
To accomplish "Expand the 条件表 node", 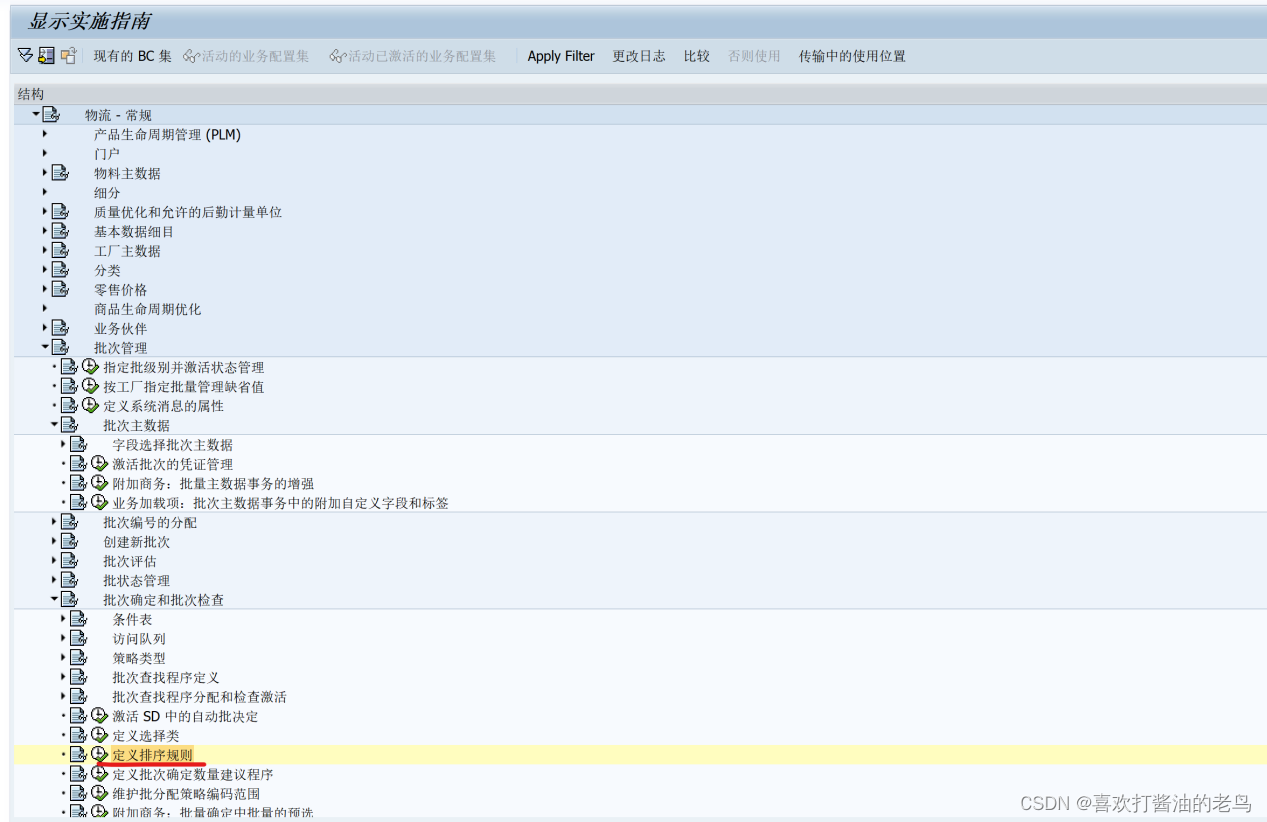I will 63,618.
